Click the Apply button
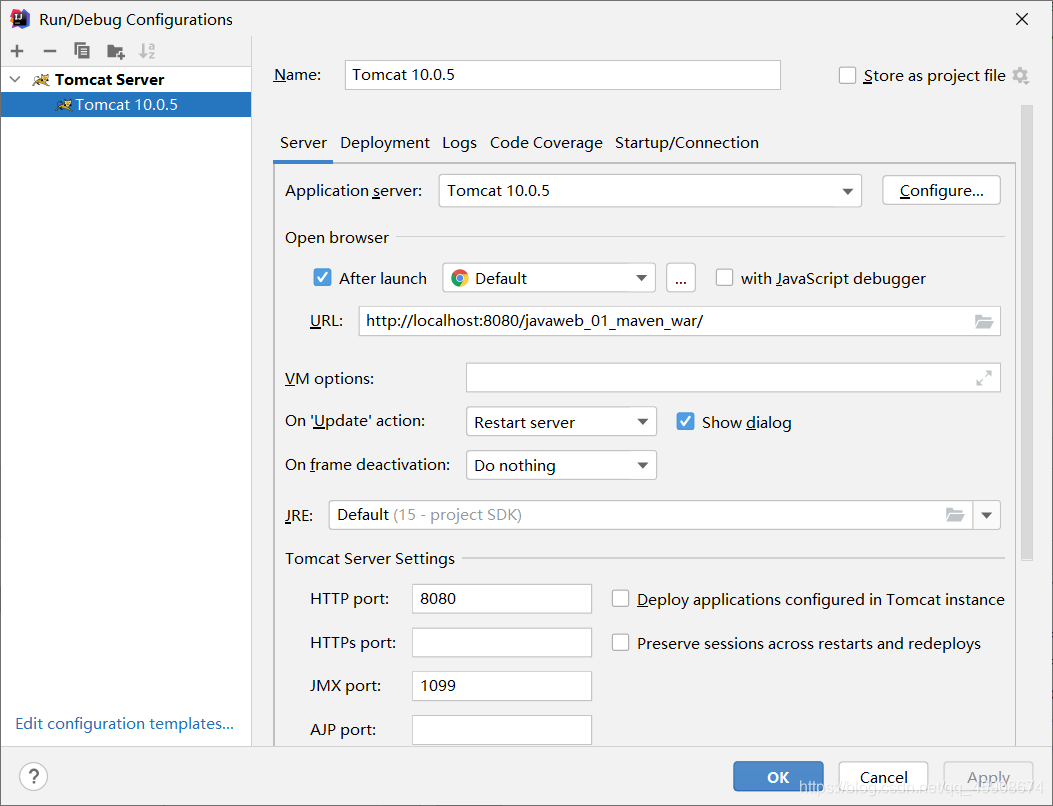The image size is (1053, 806). (988, 776)
